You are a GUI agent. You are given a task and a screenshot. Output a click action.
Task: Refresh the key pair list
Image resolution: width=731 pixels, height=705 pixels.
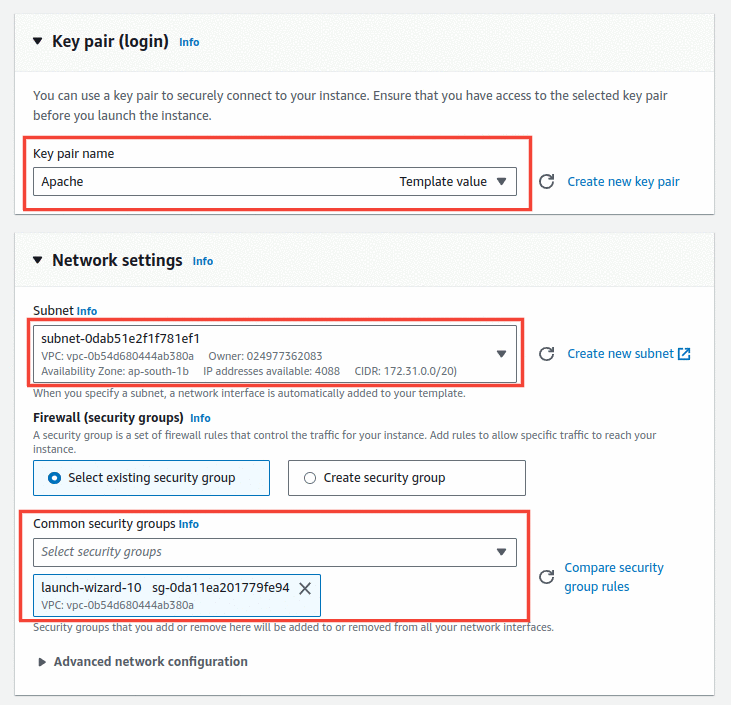tap(546, 181)
